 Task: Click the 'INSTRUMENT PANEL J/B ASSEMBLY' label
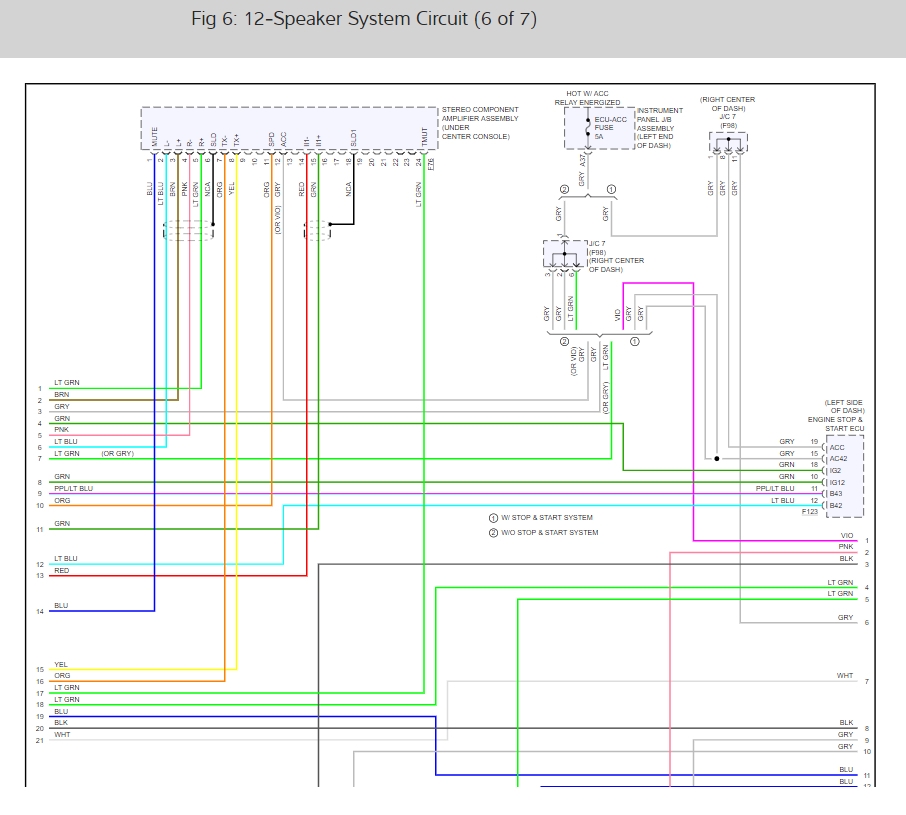click(660, 128)
